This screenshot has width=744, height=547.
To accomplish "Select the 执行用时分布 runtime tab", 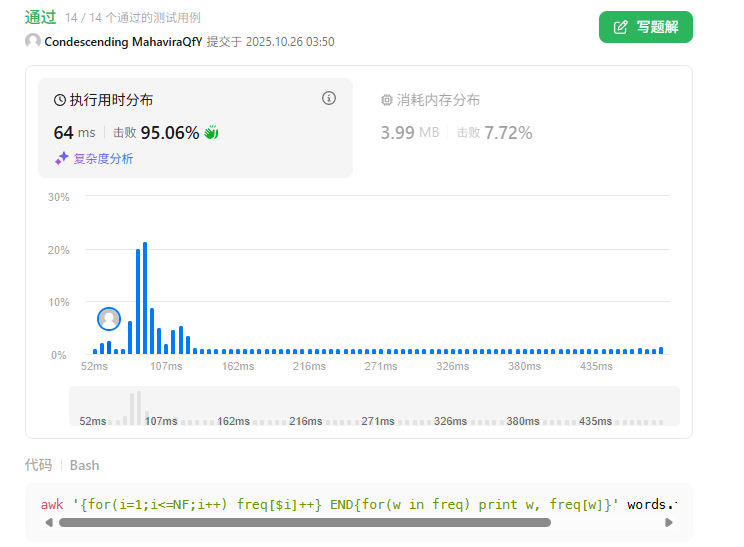I will point(111,100).
